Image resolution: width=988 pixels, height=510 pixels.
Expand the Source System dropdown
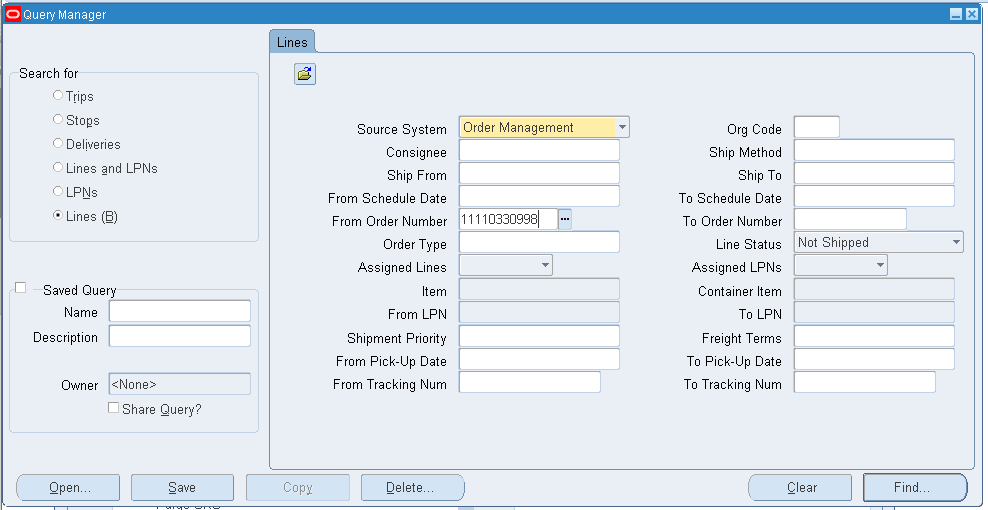click(x=622, y=127)
